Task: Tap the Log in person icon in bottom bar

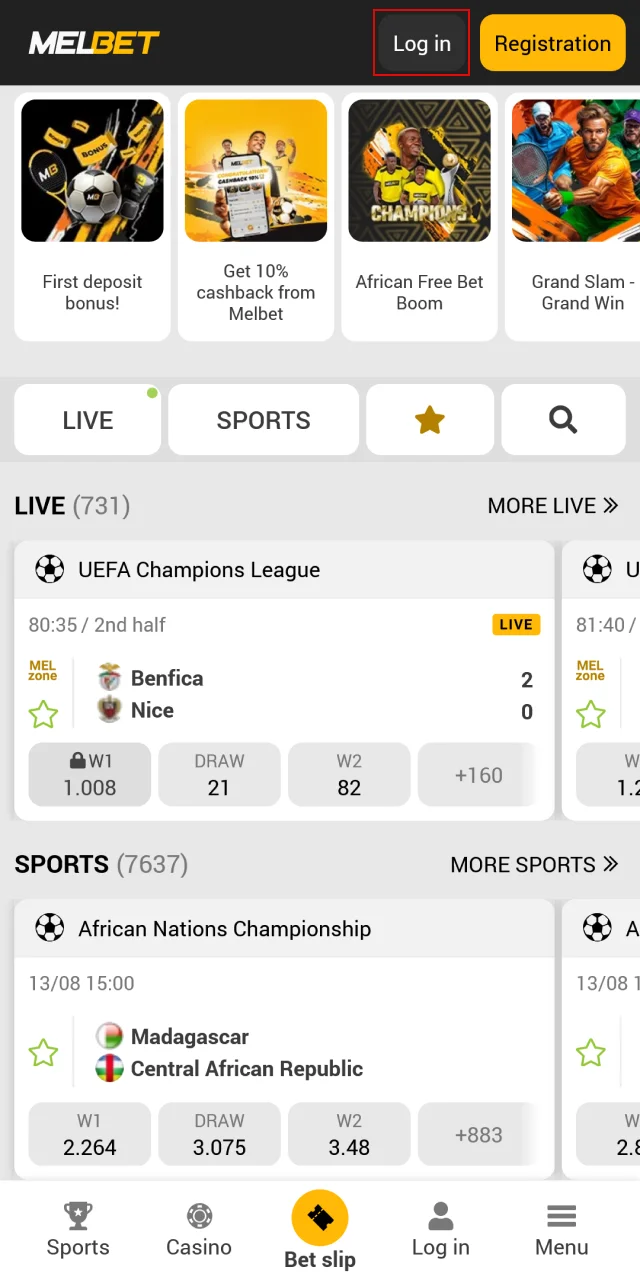Action: [x=440, y=1217]
